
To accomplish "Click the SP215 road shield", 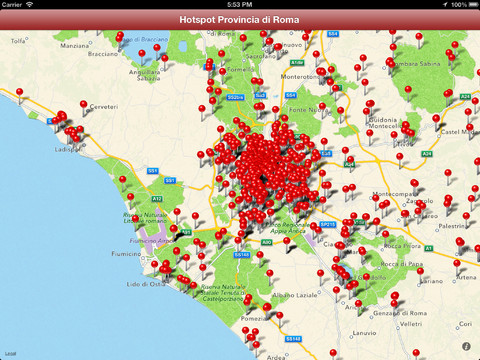I will point(327,225).
